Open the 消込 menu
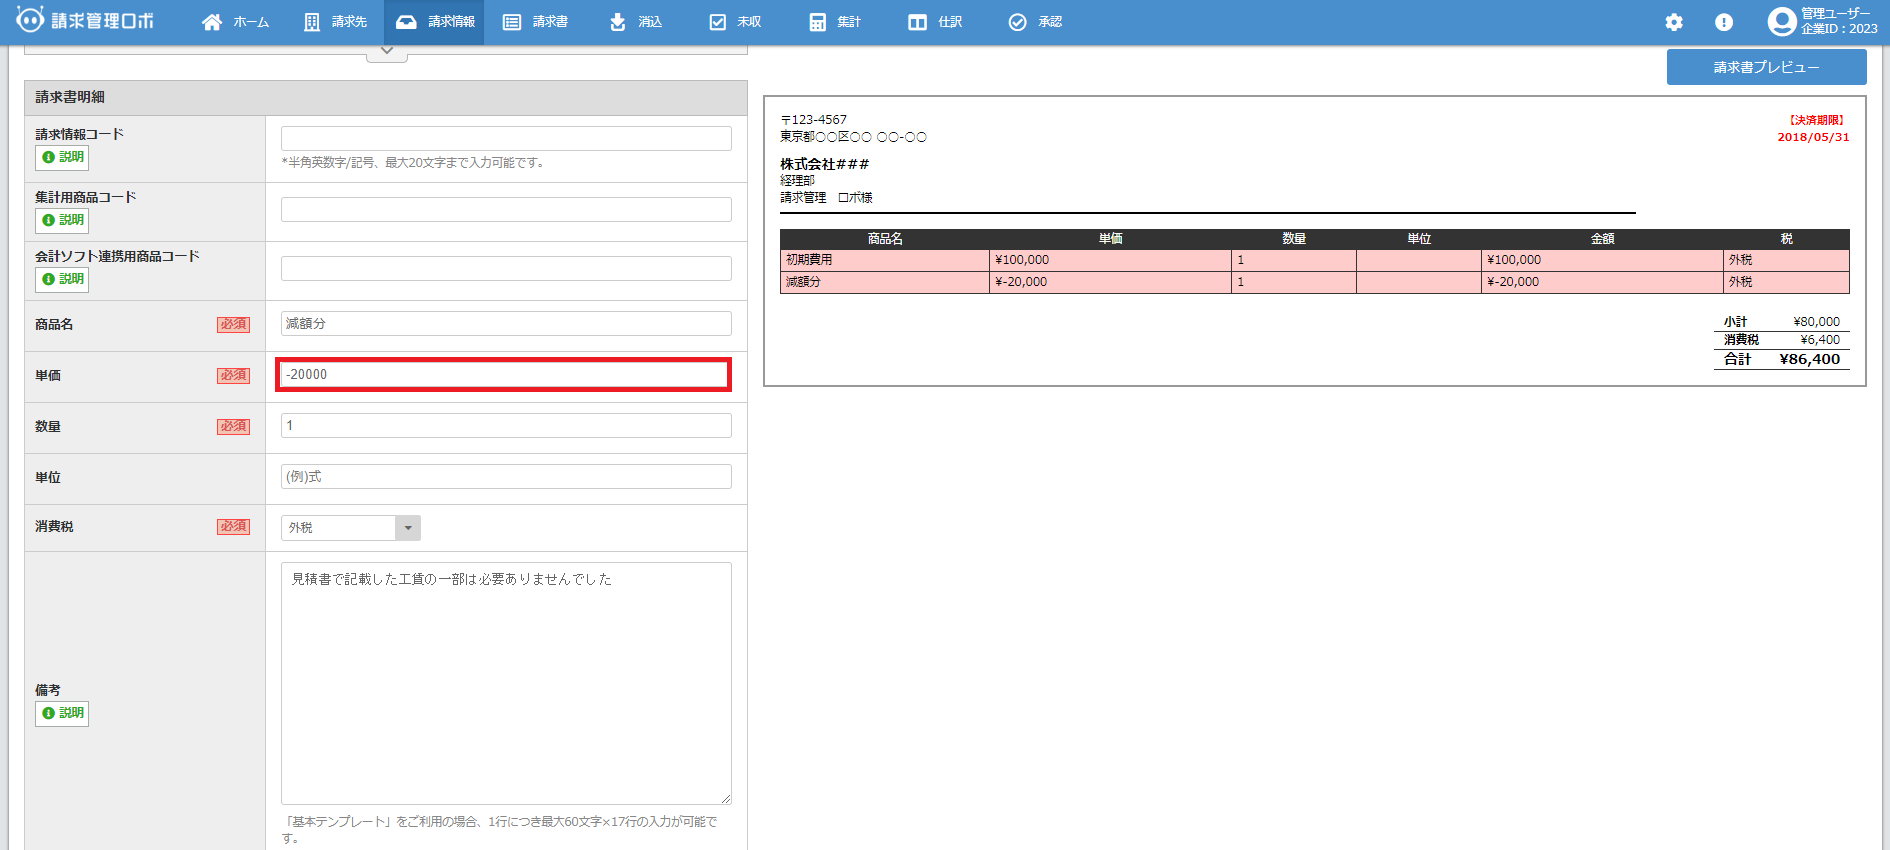The height and width of the screenshot is (850, 1890). tap(635, 22)
